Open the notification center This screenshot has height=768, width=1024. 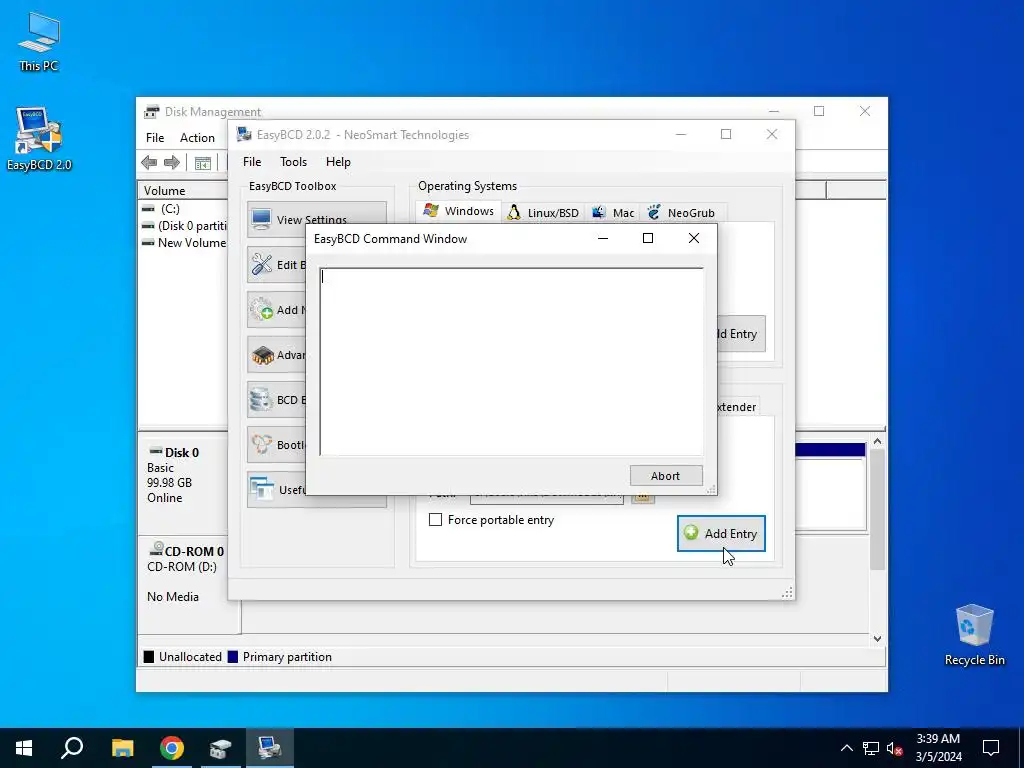coord(991,748)
